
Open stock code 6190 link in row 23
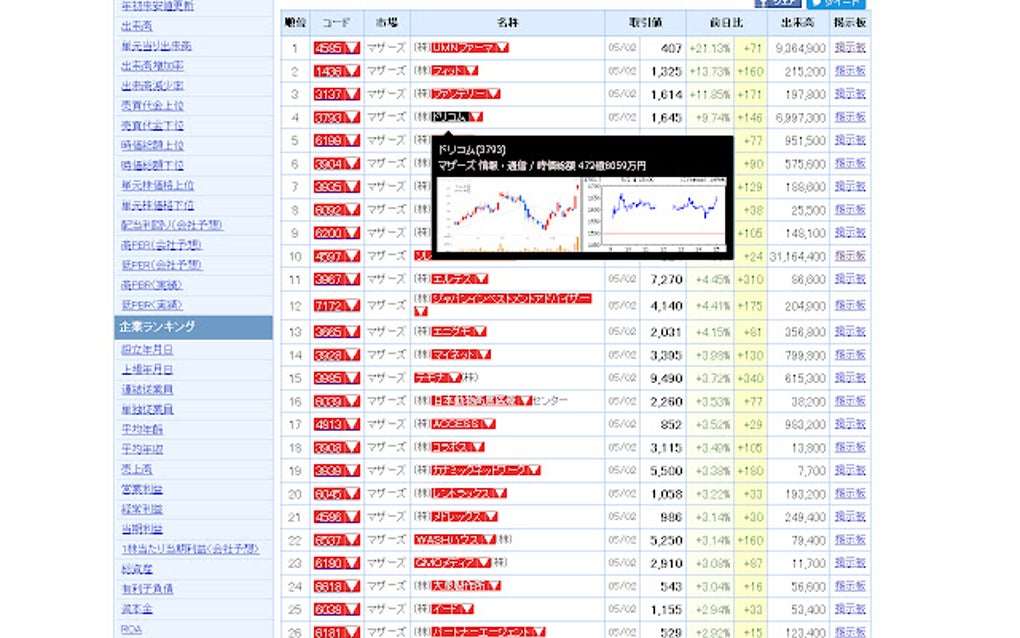tap(329, 563)
